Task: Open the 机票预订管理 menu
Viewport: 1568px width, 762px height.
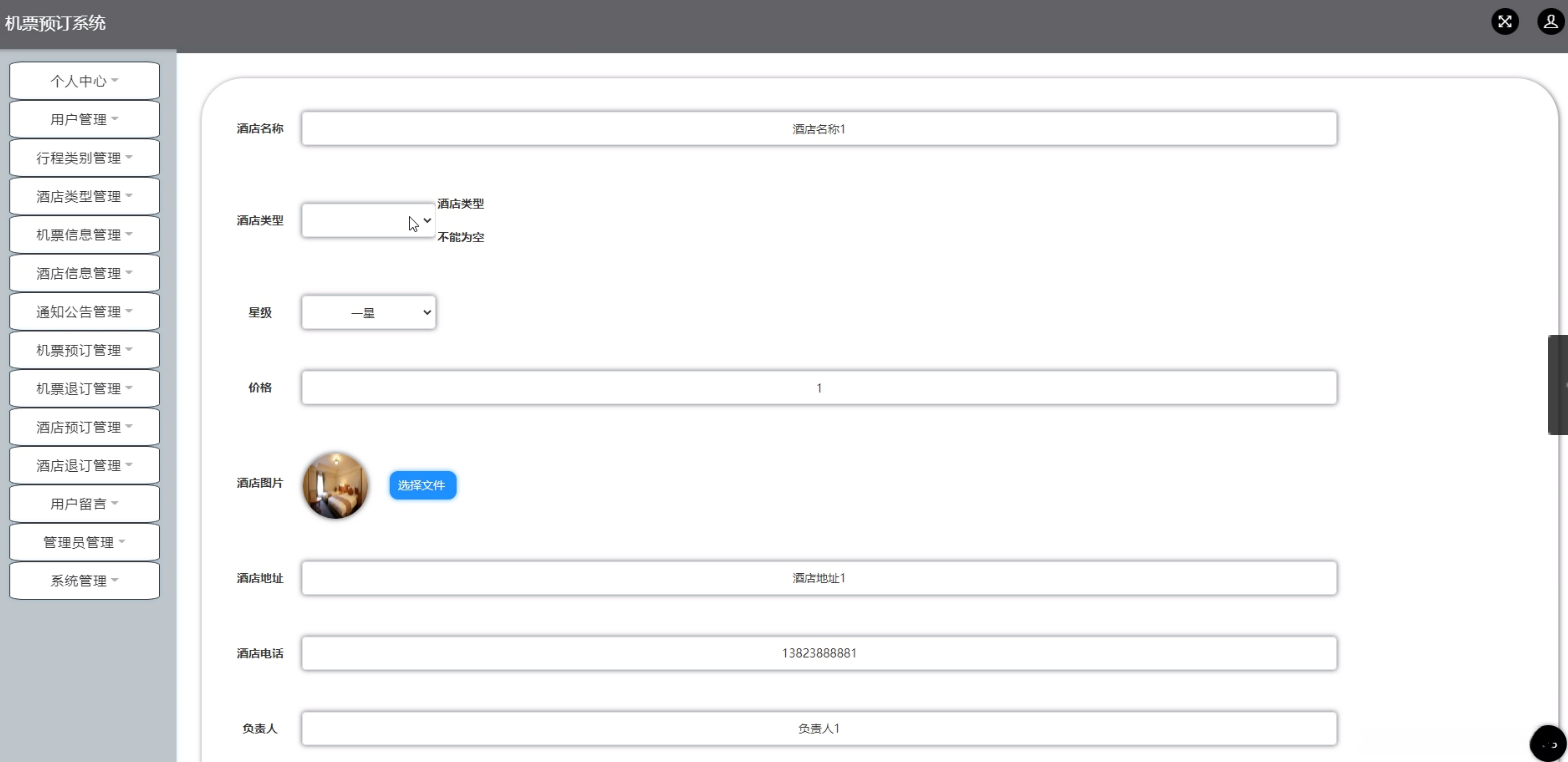Action: 84,350
